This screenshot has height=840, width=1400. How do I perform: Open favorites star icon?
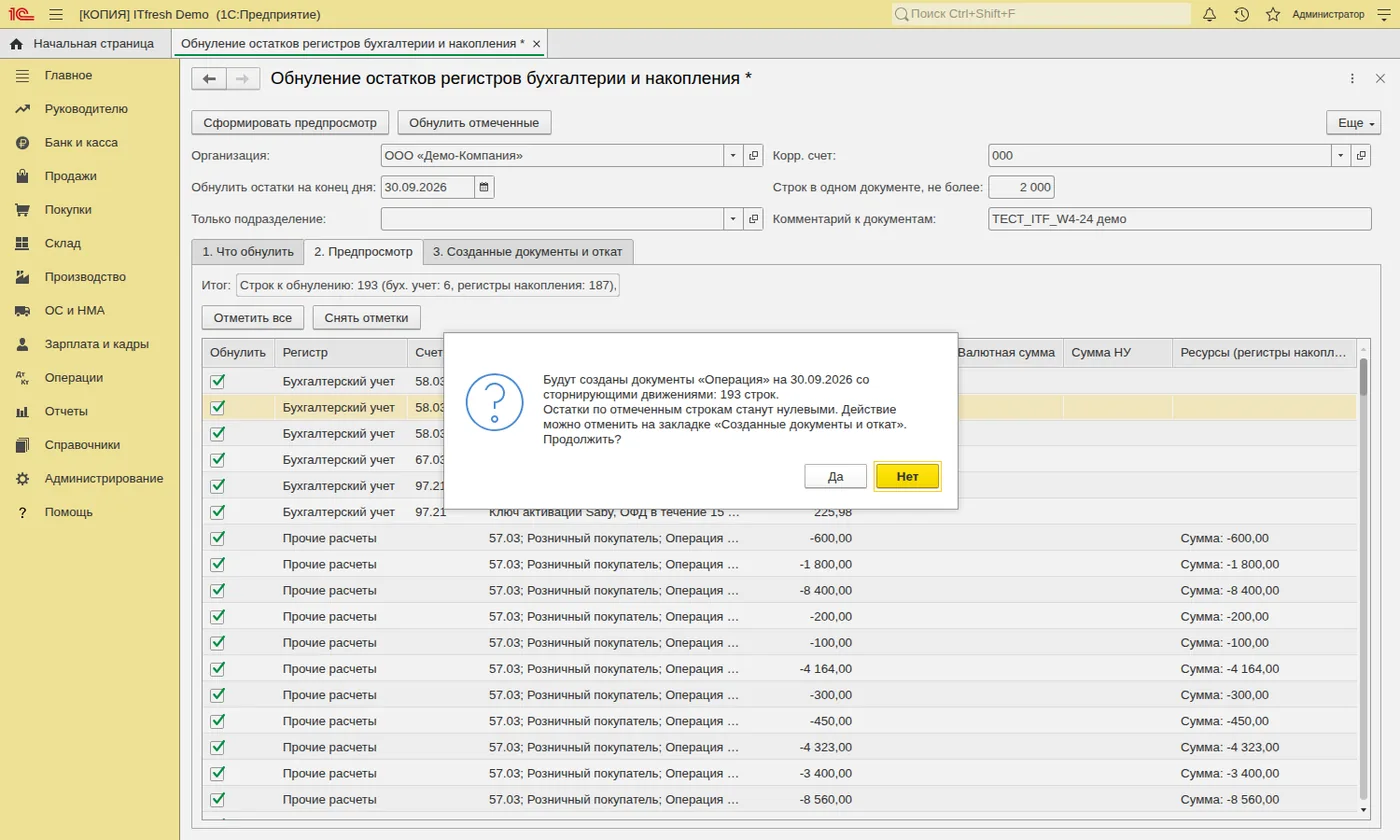[x=1273, y=14]
